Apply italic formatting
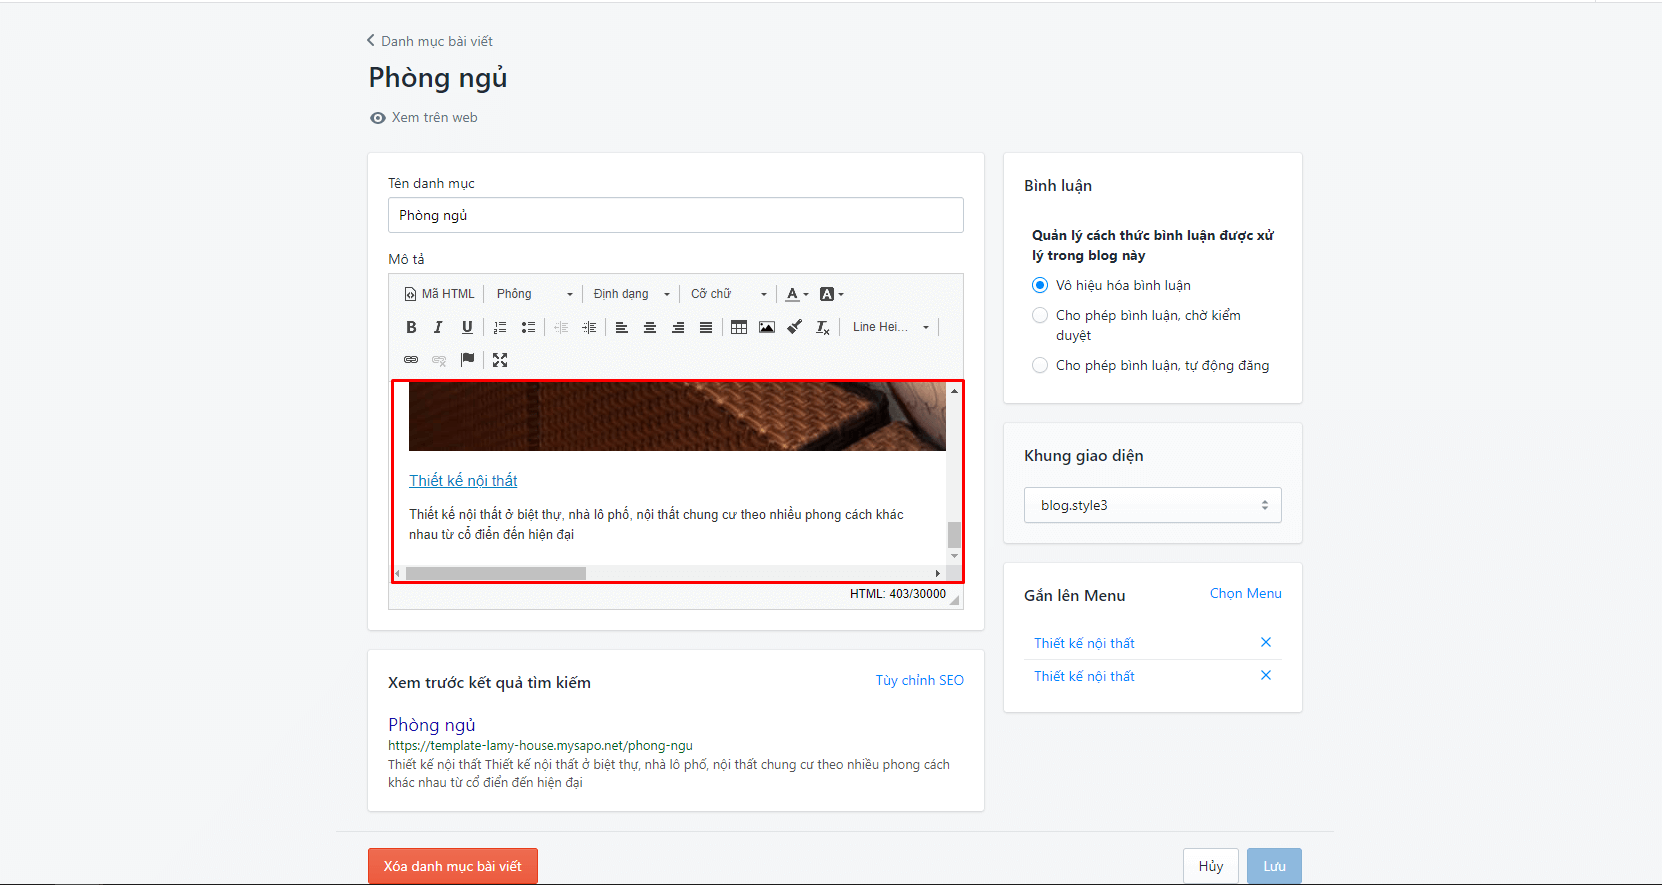 click(x=438, y=327)
